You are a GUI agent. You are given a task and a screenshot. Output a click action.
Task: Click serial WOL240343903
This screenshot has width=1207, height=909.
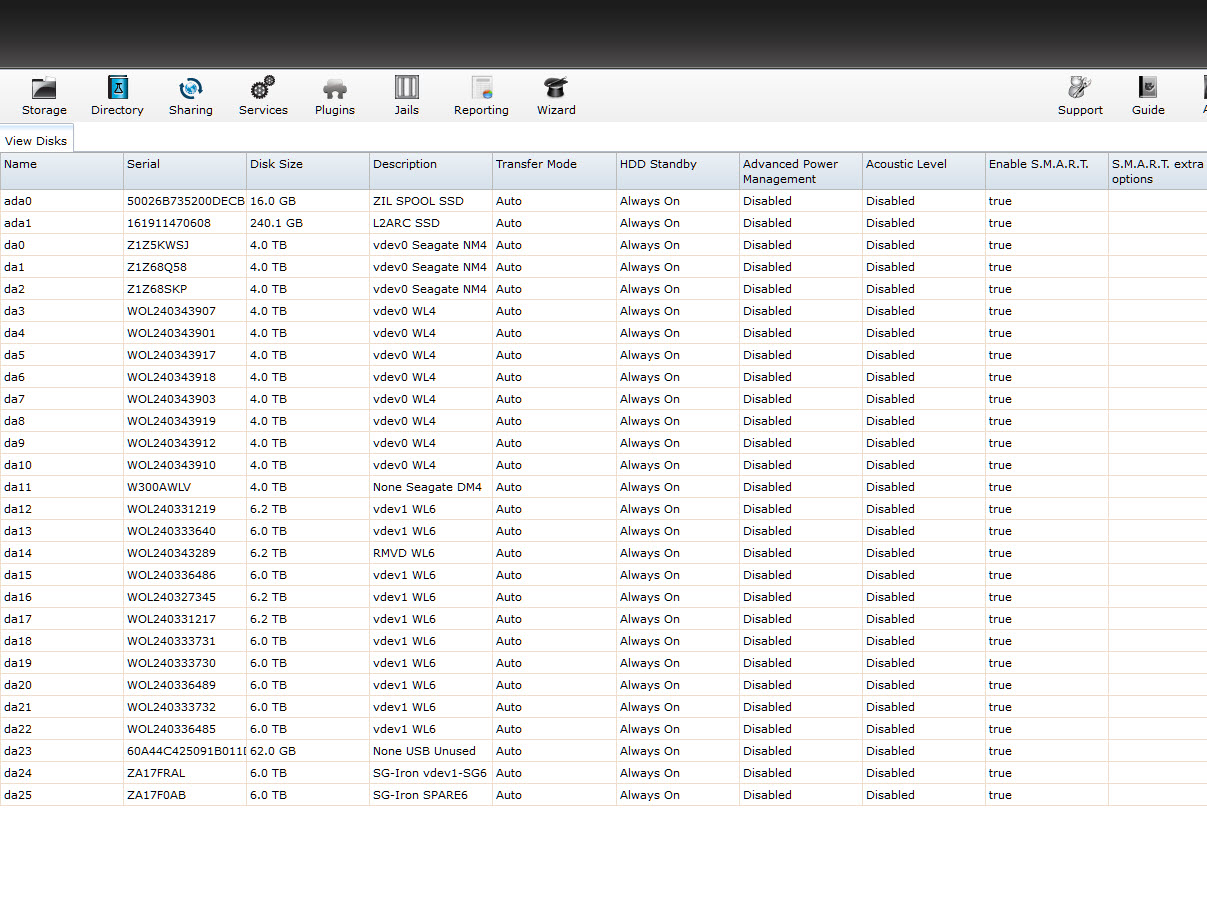pyautogui.click(x=171, y=399)
